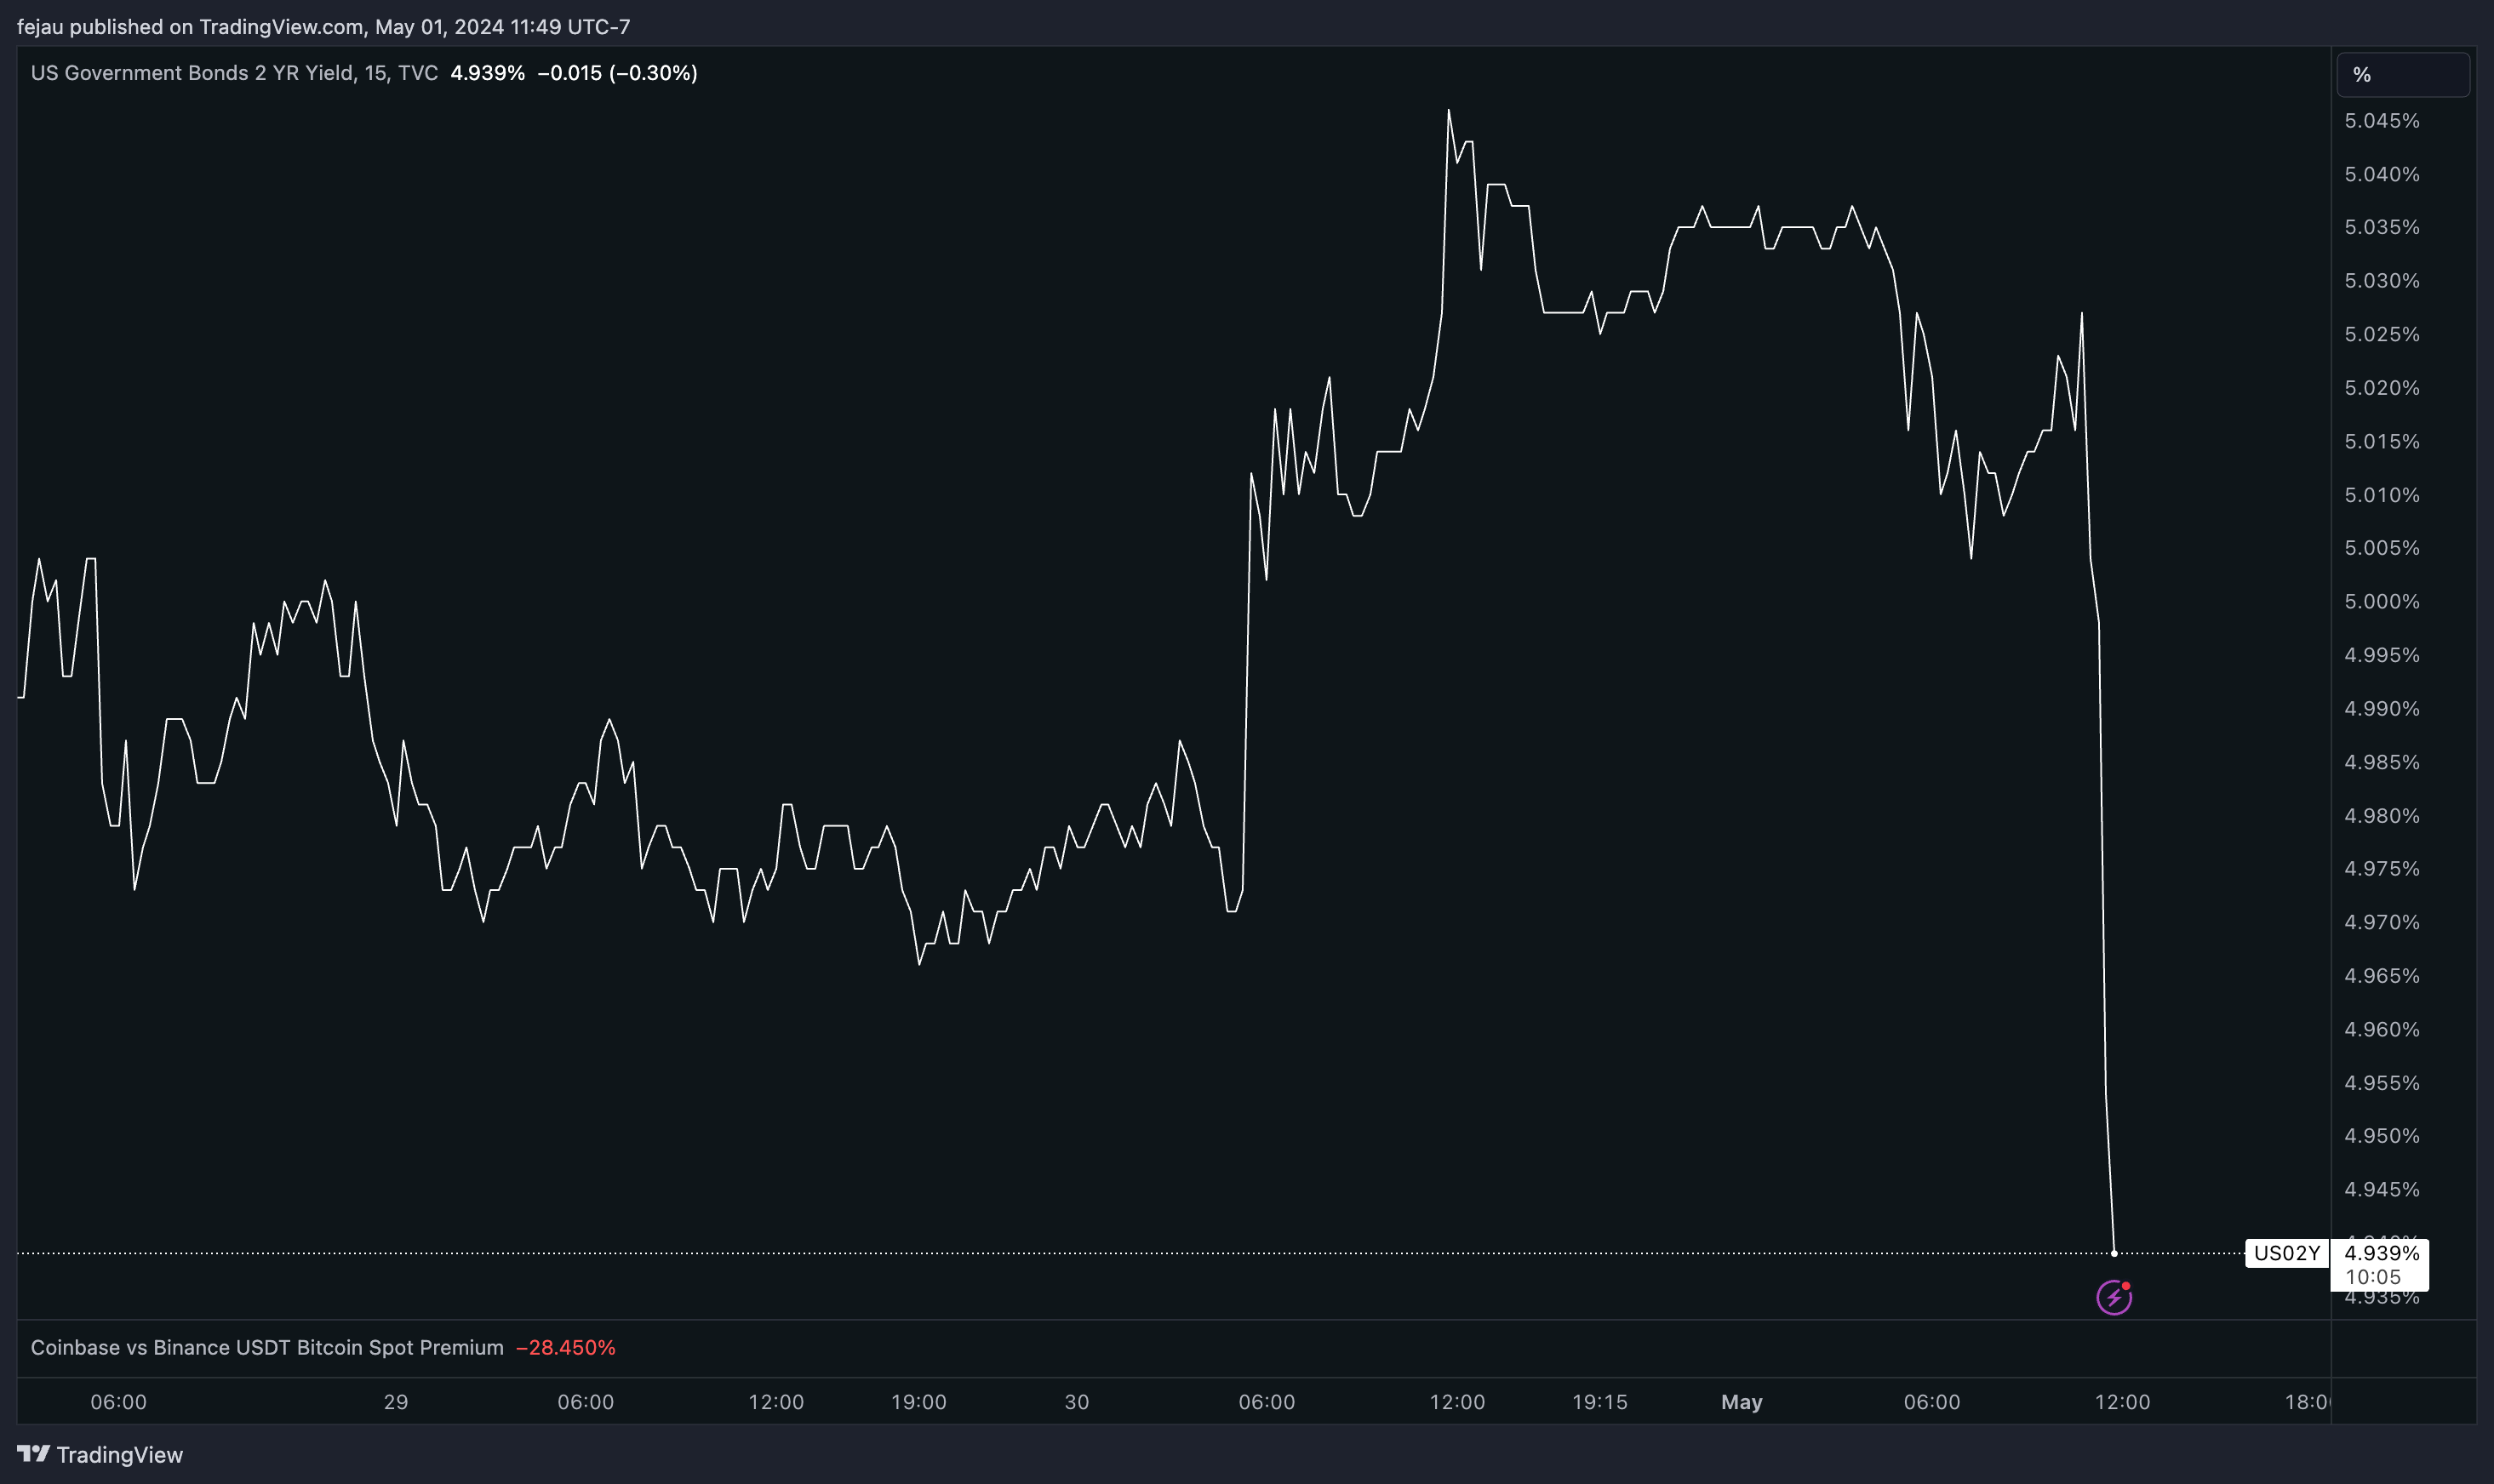
Task: Toggle the % scale button at top right
Action: 2402,75
